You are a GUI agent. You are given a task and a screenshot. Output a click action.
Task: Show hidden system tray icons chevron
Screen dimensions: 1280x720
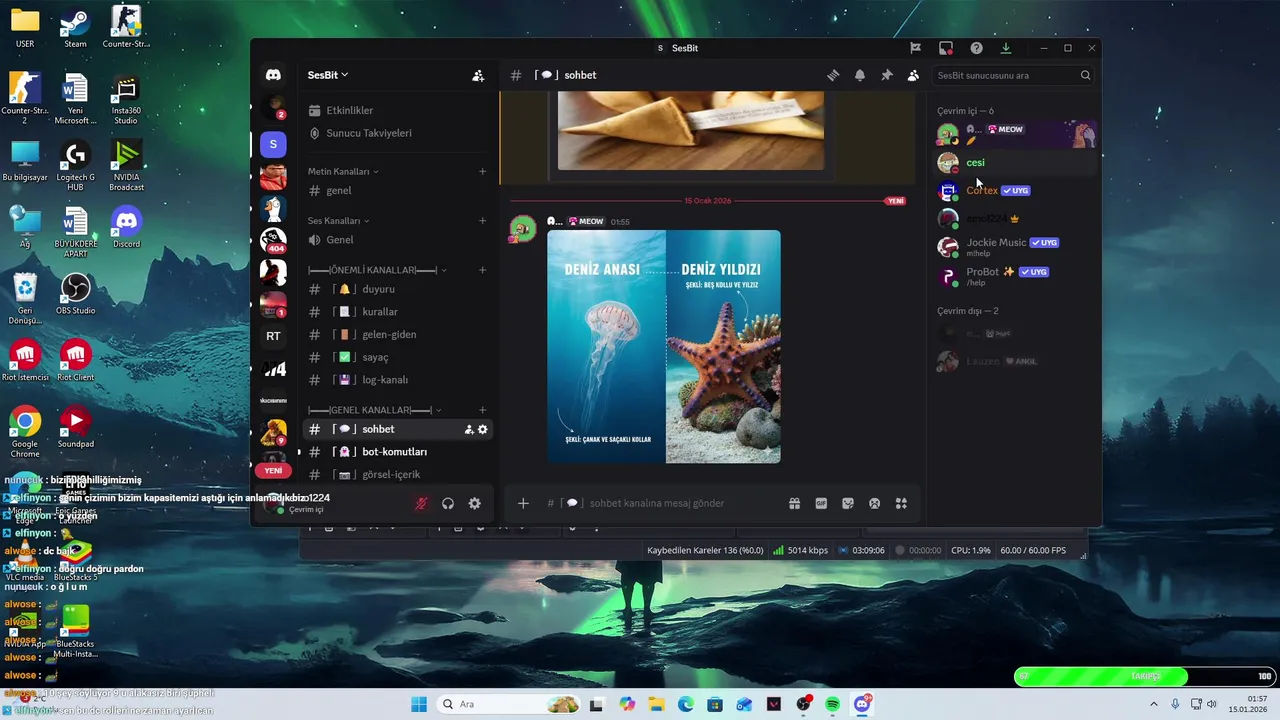pyautogui.click(x=1154, y=704)
